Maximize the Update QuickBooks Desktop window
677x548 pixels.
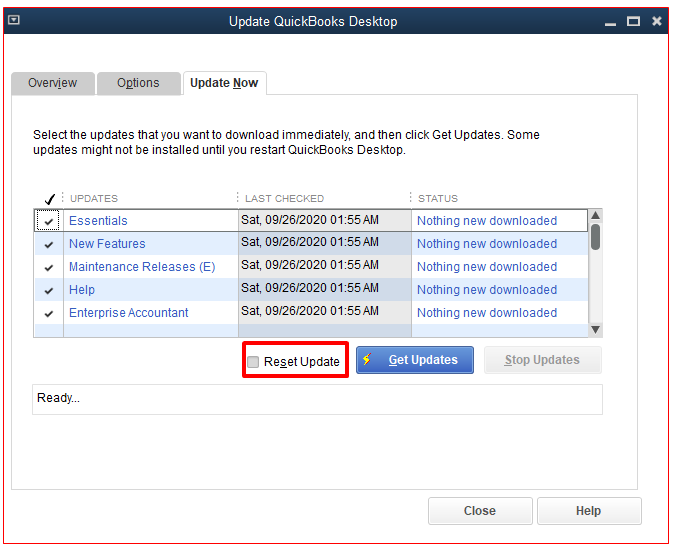click(x=633, y=21)
